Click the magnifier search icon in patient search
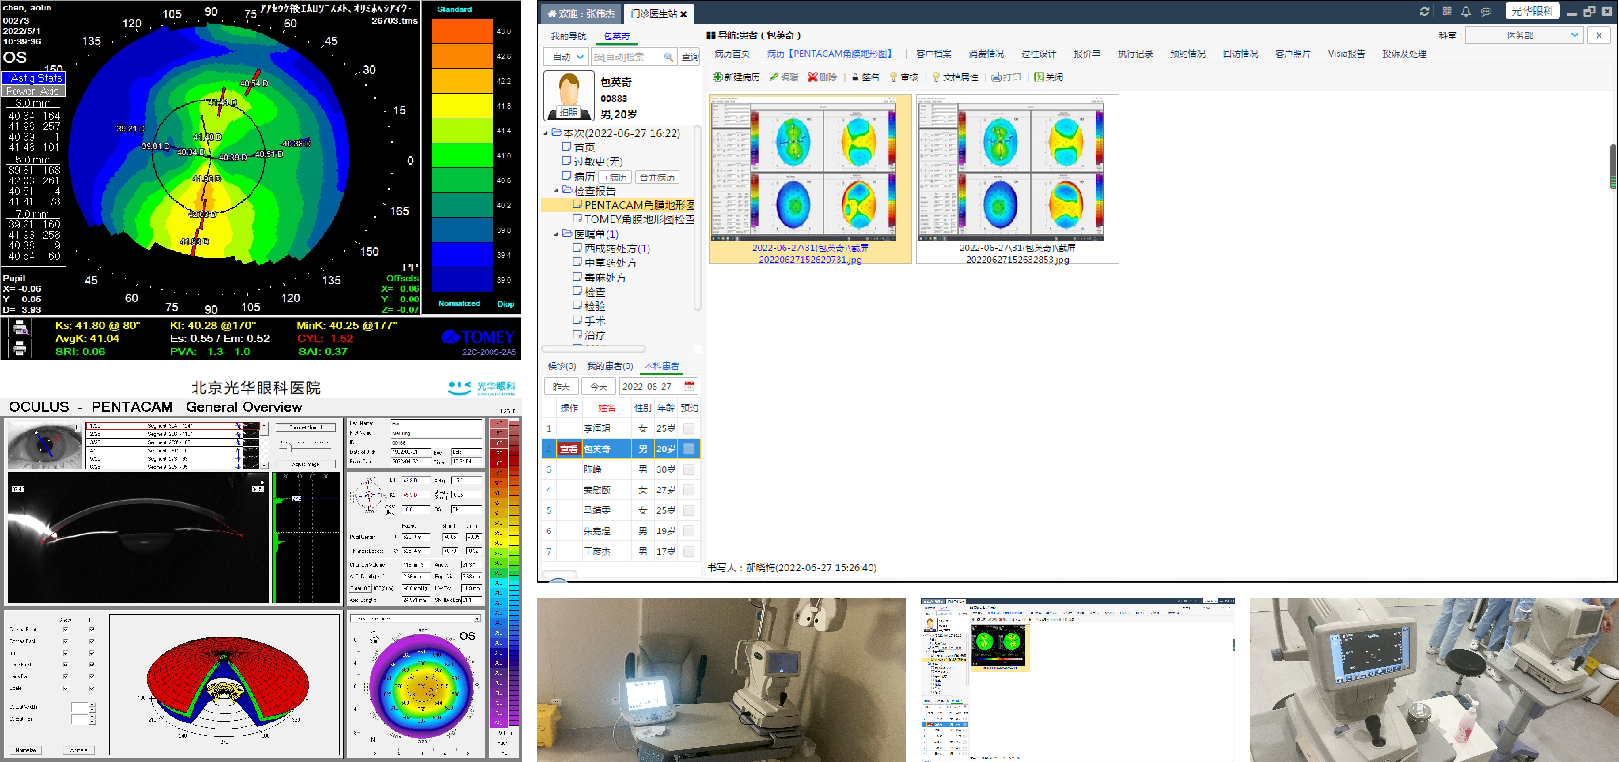1619x762 pixels. coord(668,57)
